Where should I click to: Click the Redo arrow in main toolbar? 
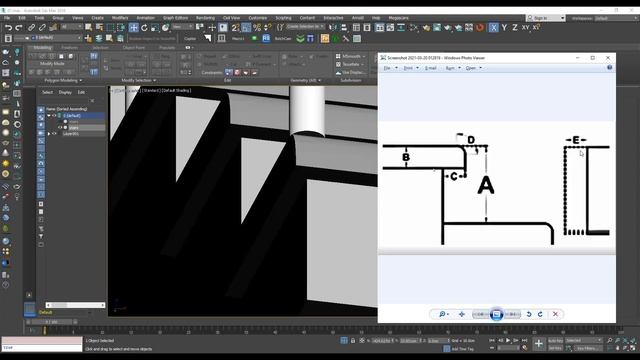pos(19,28)
